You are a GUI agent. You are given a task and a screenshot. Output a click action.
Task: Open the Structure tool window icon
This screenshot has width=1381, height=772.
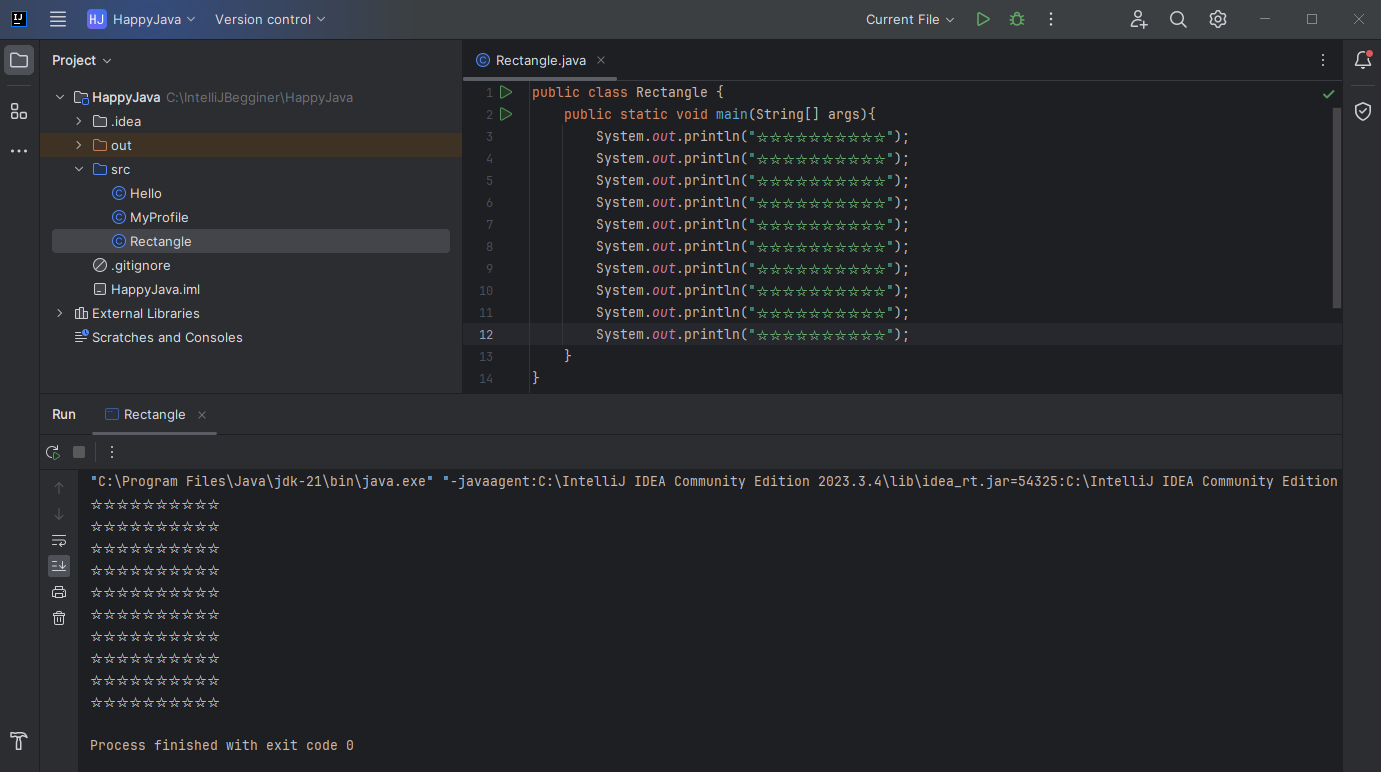19,111
